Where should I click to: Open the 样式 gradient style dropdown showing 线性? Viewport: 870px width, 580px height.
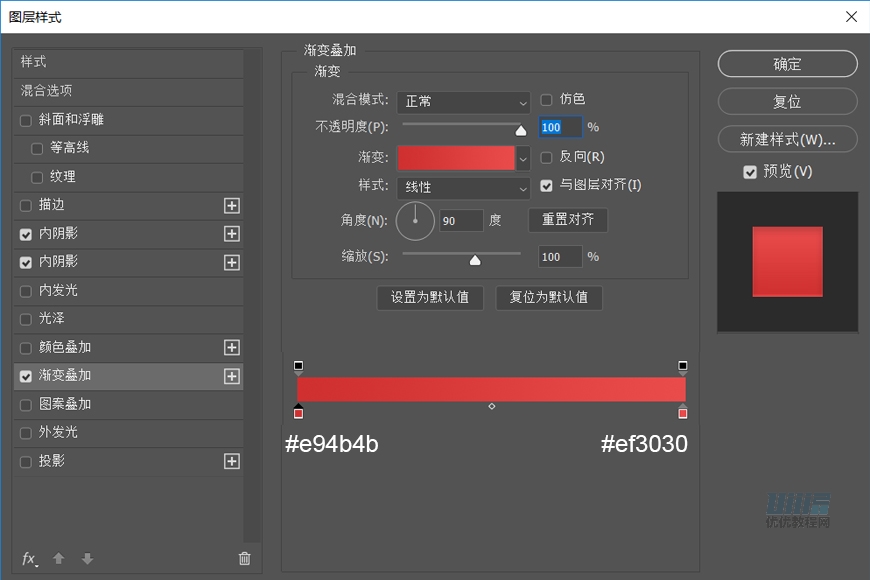pyautogui.click(x=463, y=188)
